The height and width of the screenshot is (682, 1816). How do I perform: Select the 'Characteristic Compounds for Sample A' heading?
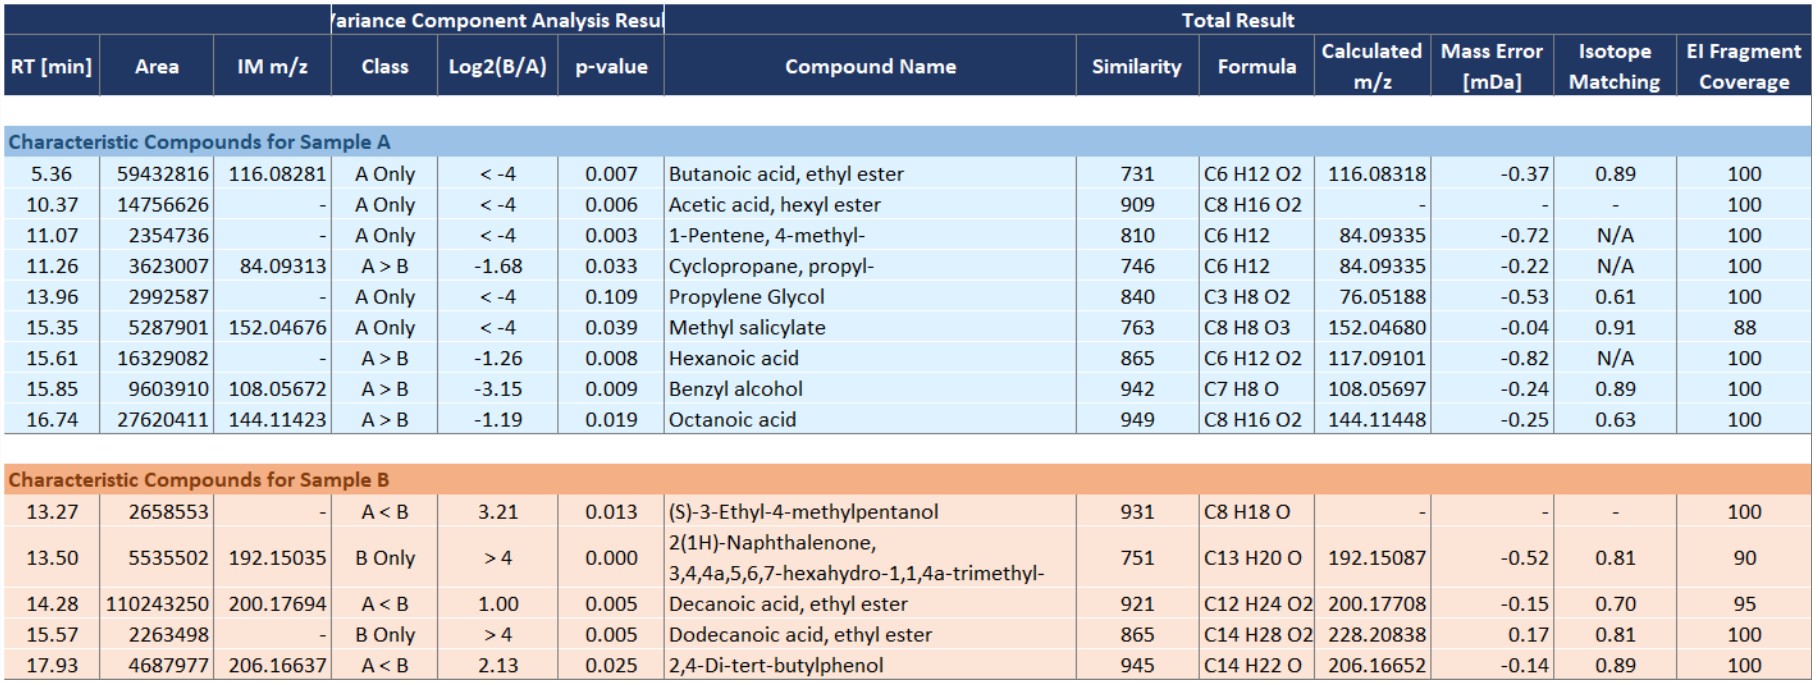tap(200, 142)
